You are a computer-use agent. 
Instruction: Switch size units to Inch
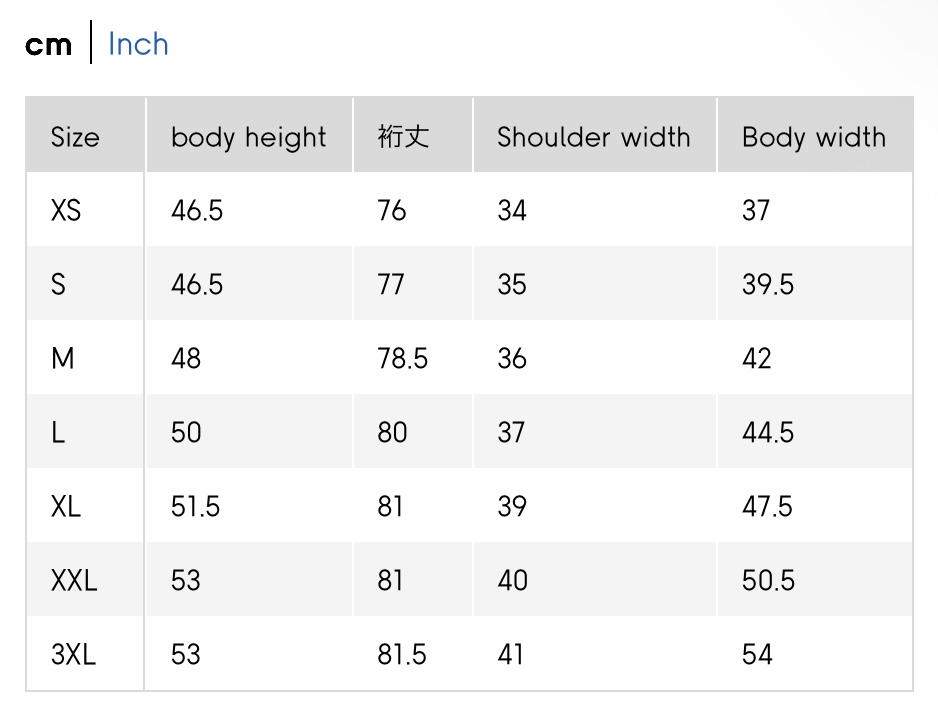(138, 45)
